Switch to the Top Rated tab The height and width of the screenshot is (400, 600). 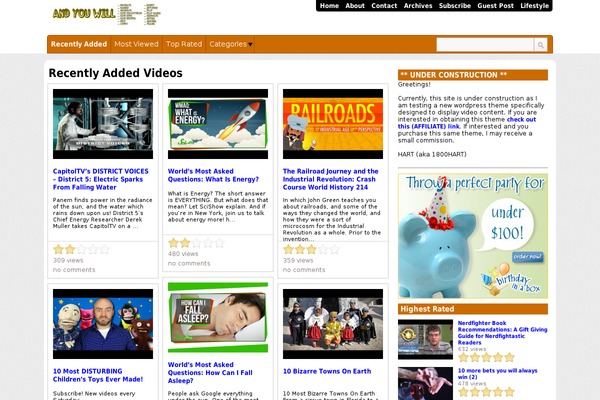tap(184, 44)
